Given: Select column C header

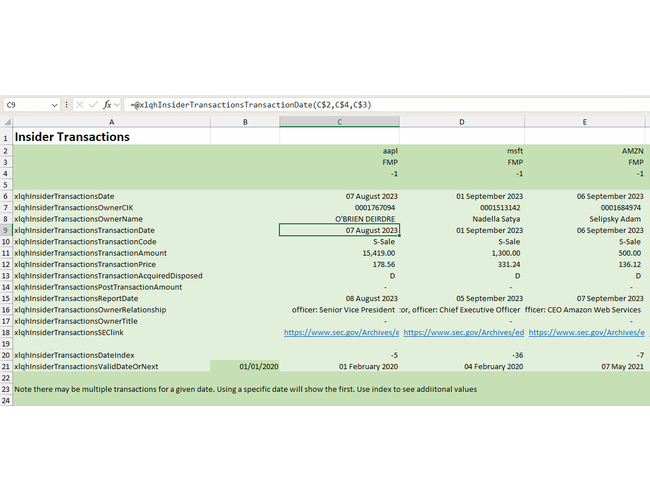Looking at the screenshot, I should pos(340,122).
